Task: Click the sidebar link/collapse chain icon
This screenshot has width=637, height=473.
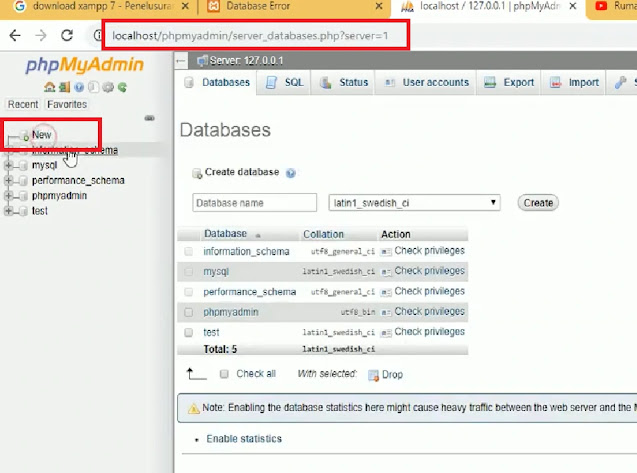Action: [x=150, y=118]
